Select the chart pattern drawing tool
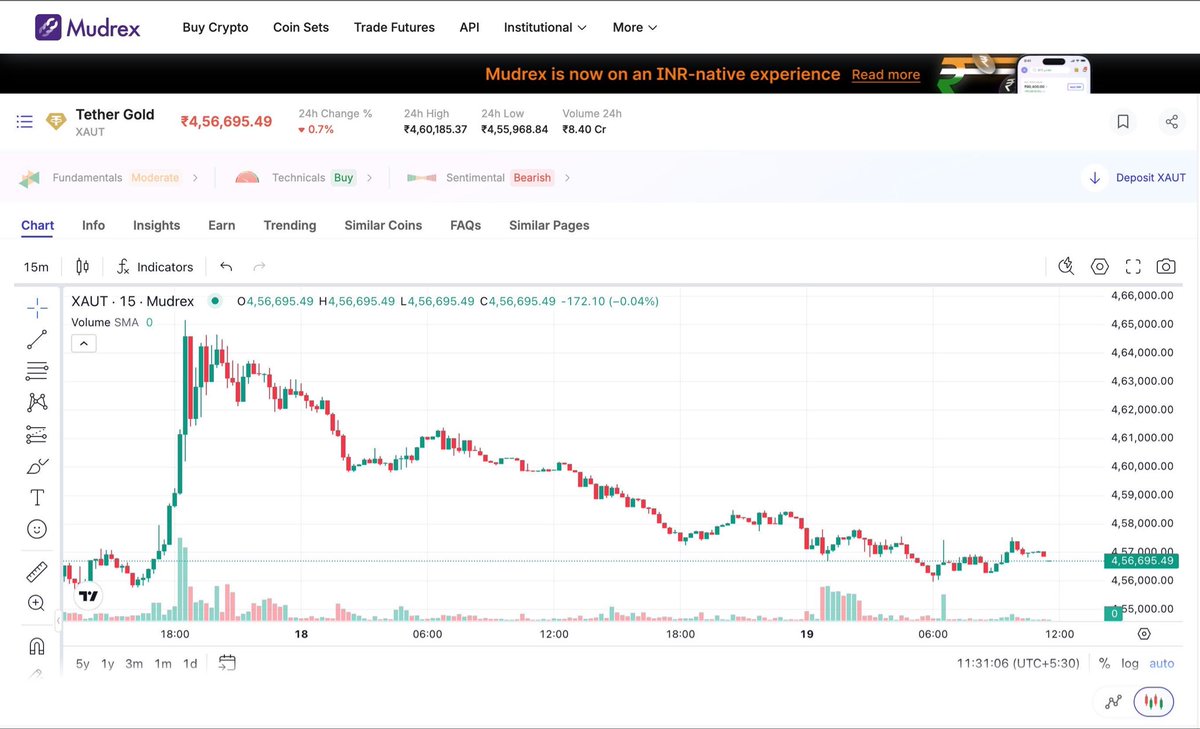This screenshot has width=1200, height=729. tap(37, 402)
